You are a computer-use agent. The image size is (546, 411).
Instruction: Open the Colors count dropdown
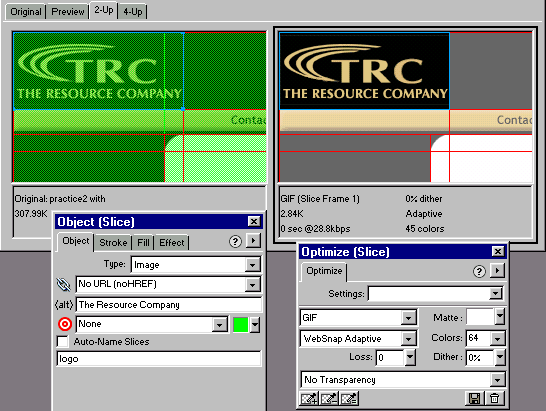point(497,338)
